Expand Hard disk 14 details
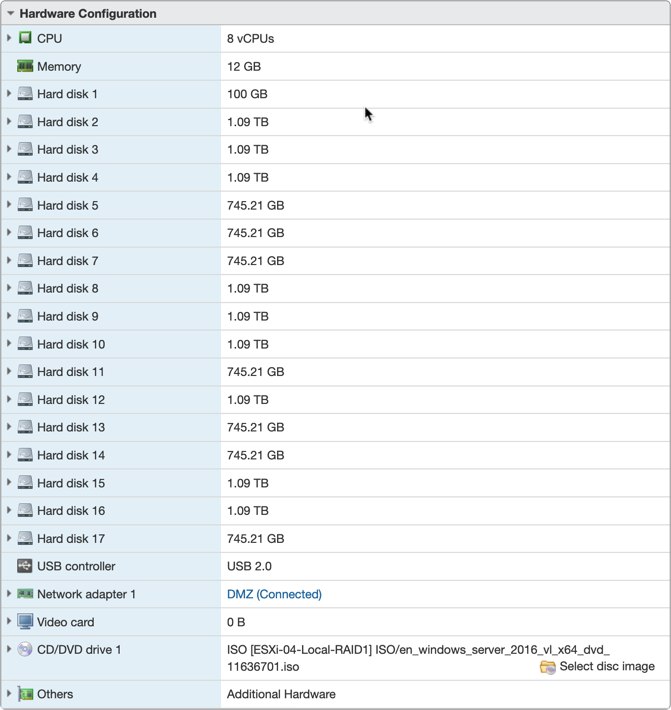This screenshot has height=710, width=671. (x=9, y=455)
